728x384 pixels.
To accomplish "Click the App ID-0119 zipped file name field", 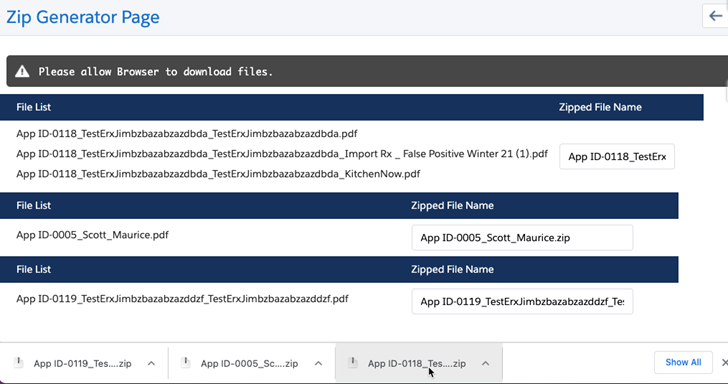I will point(522,302).
